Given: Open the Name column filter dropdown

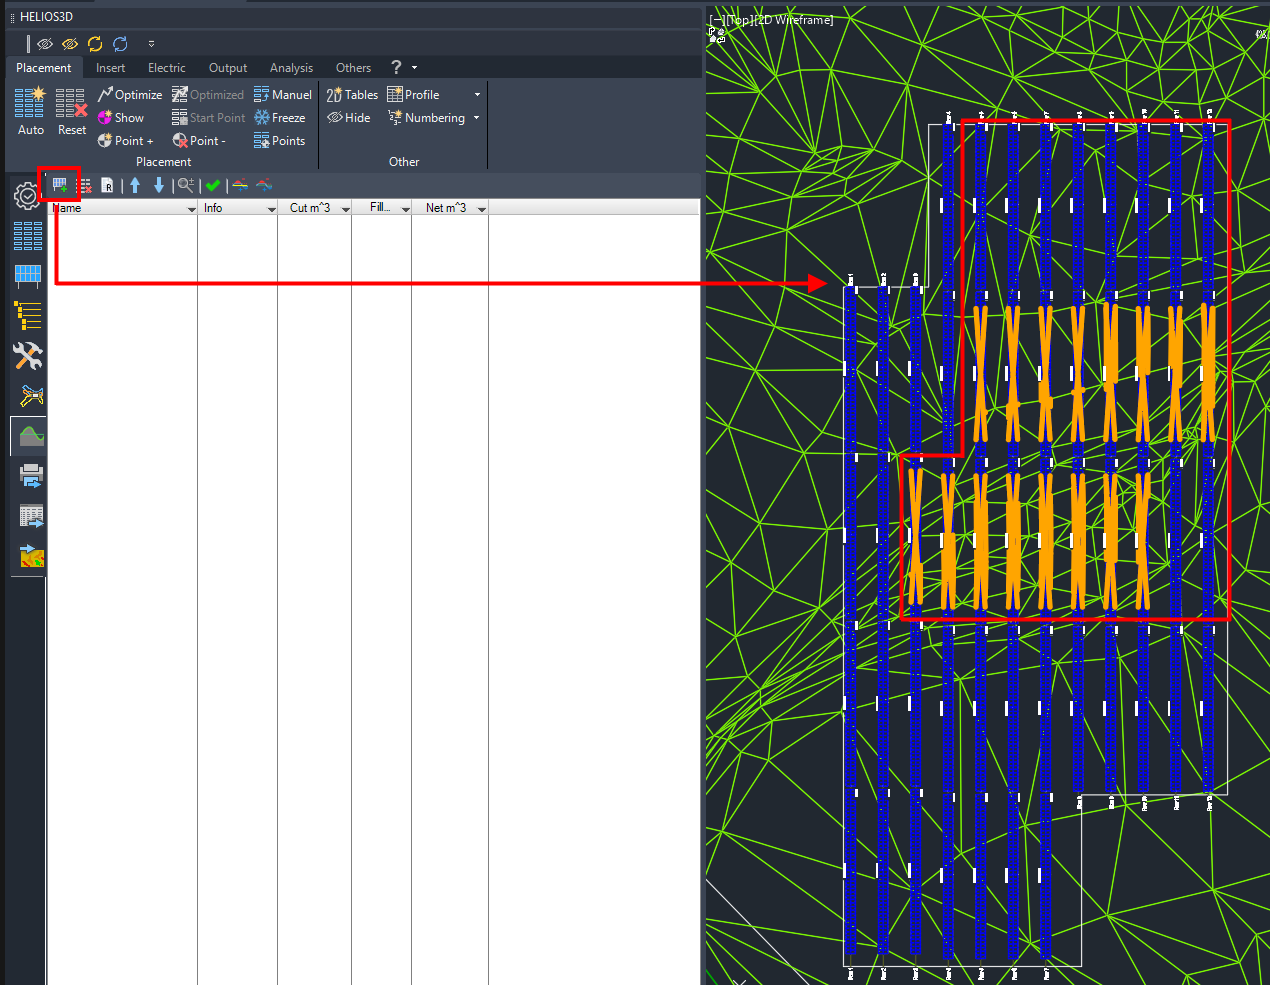Looking at the screenshot, I should pos(191,209).
